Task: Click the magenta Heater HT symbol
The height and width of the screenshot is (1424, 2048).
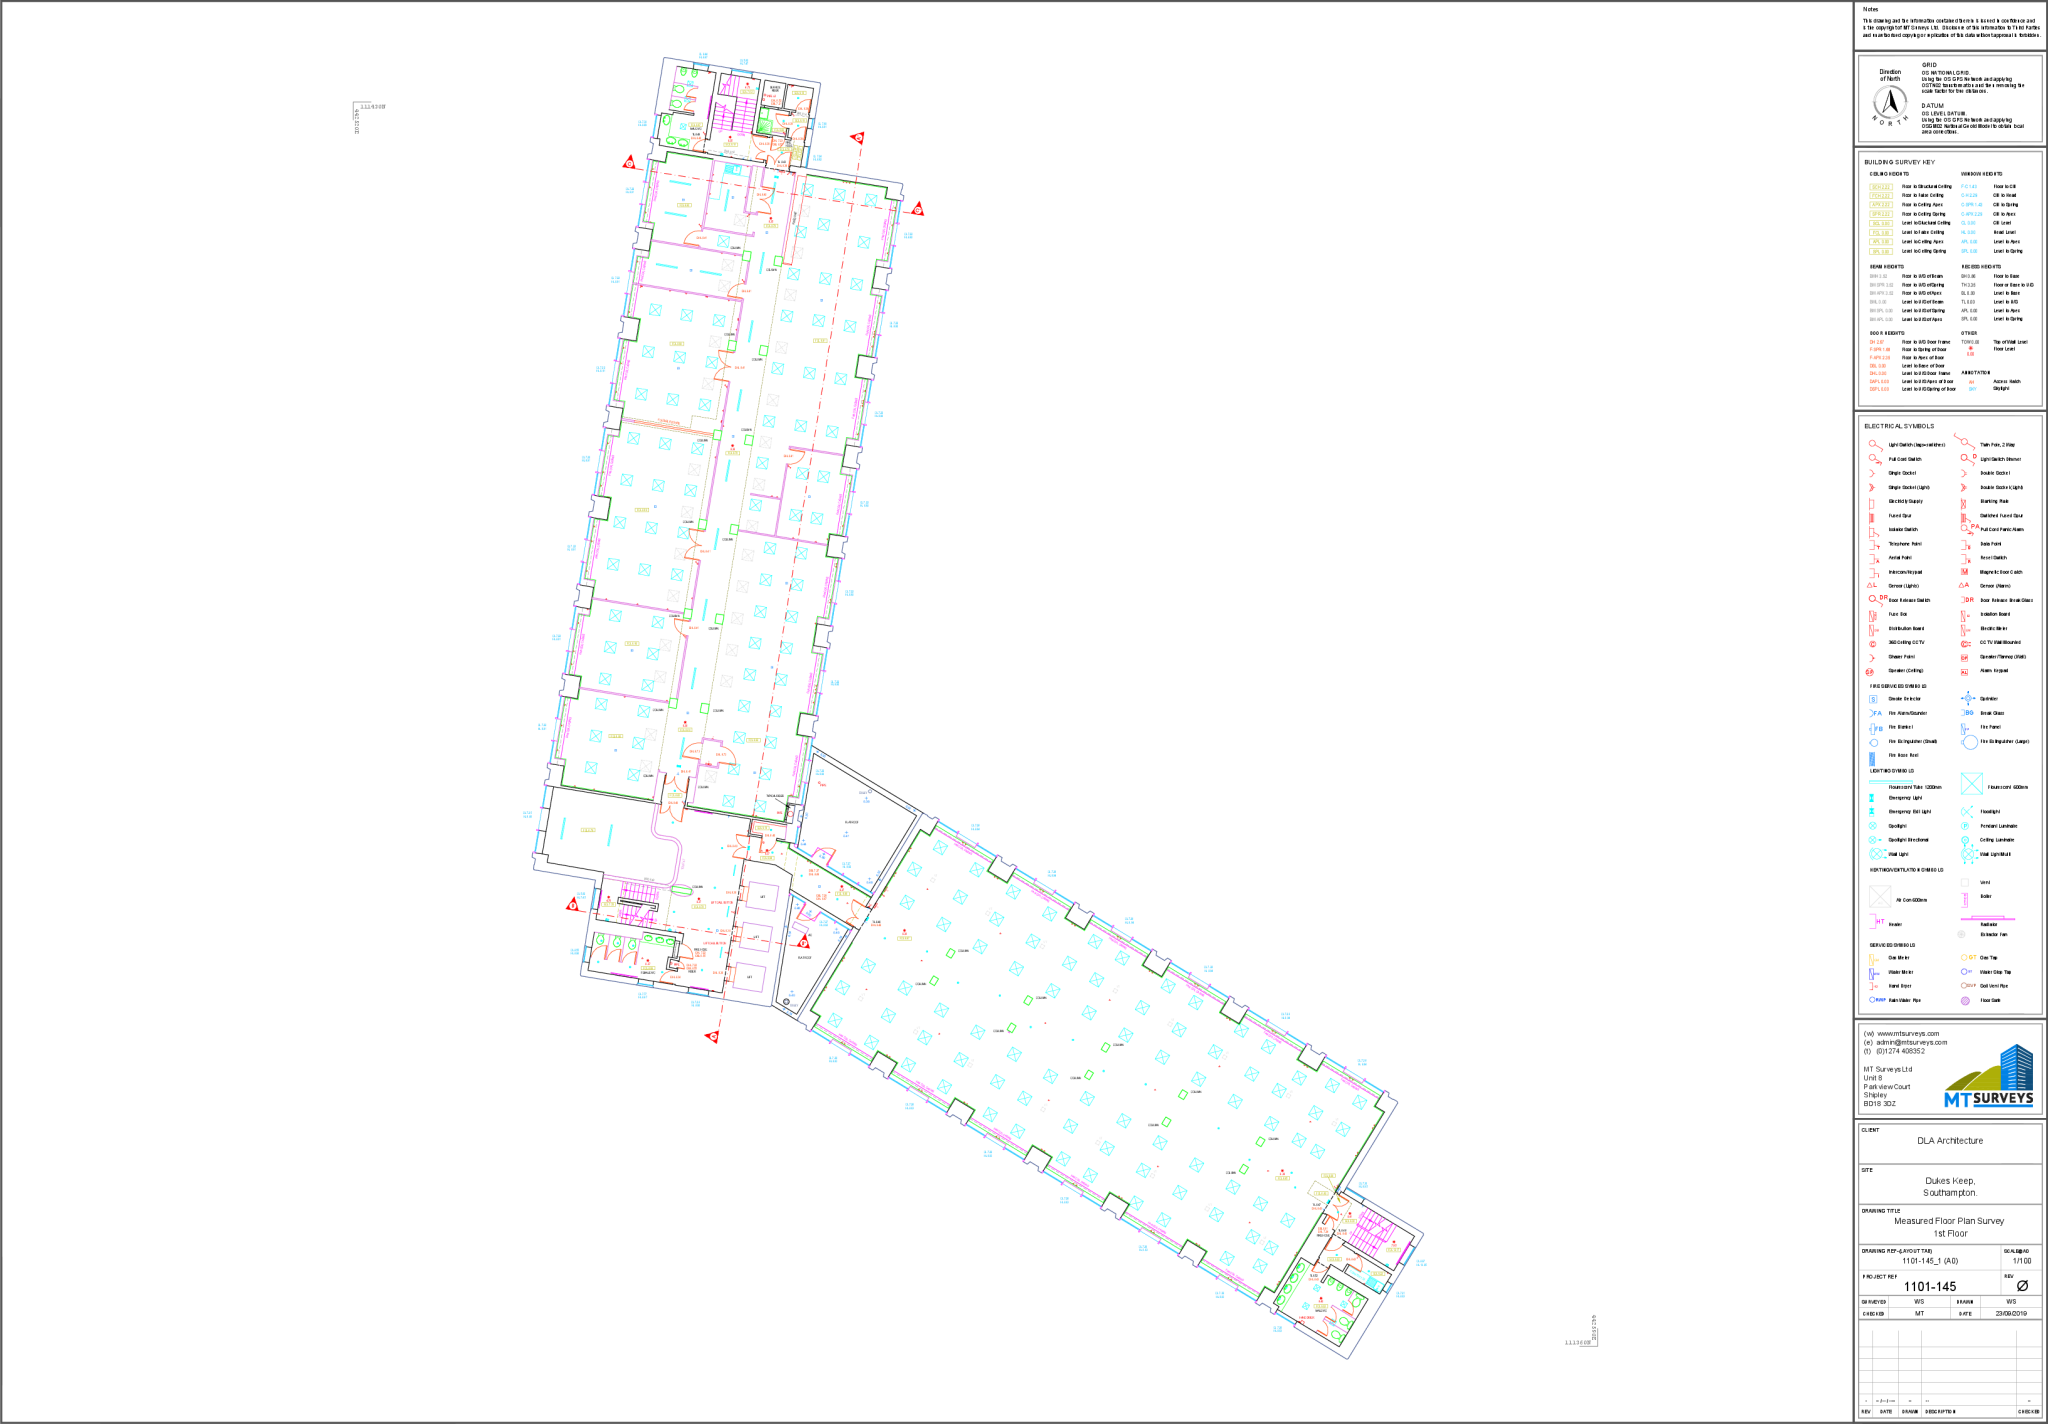Action: pyautogui.click(x=1877, y=923)
